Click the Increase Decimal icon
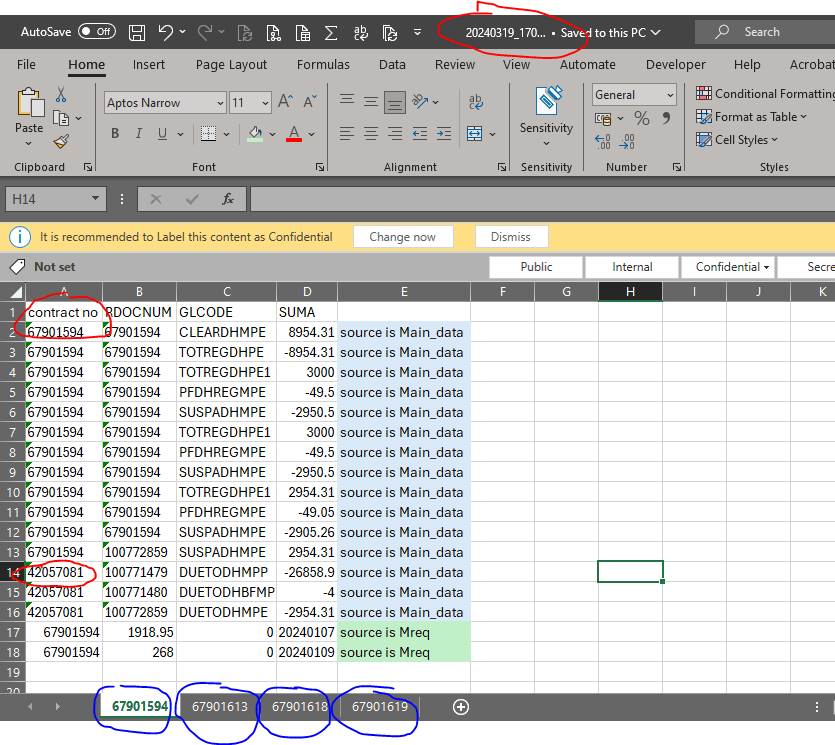The image size is (835, 745). [603, 142]
